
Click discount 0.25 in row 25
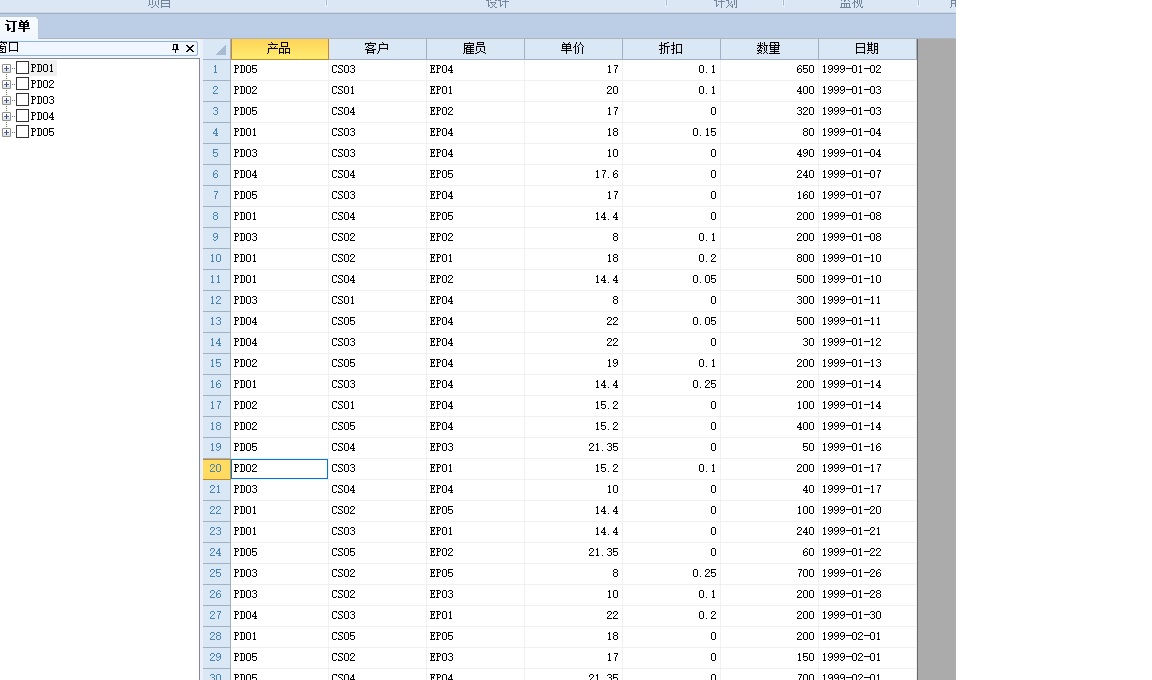[x=672, y=574]
